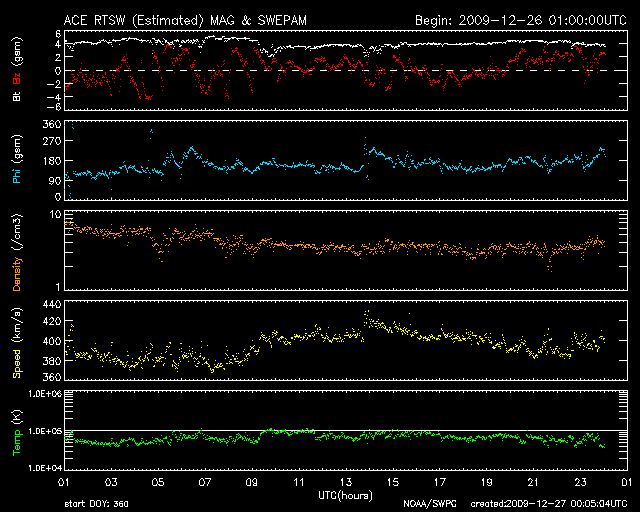Click the '1.0E+06' tick on Temp axis

tap(45, 394)
